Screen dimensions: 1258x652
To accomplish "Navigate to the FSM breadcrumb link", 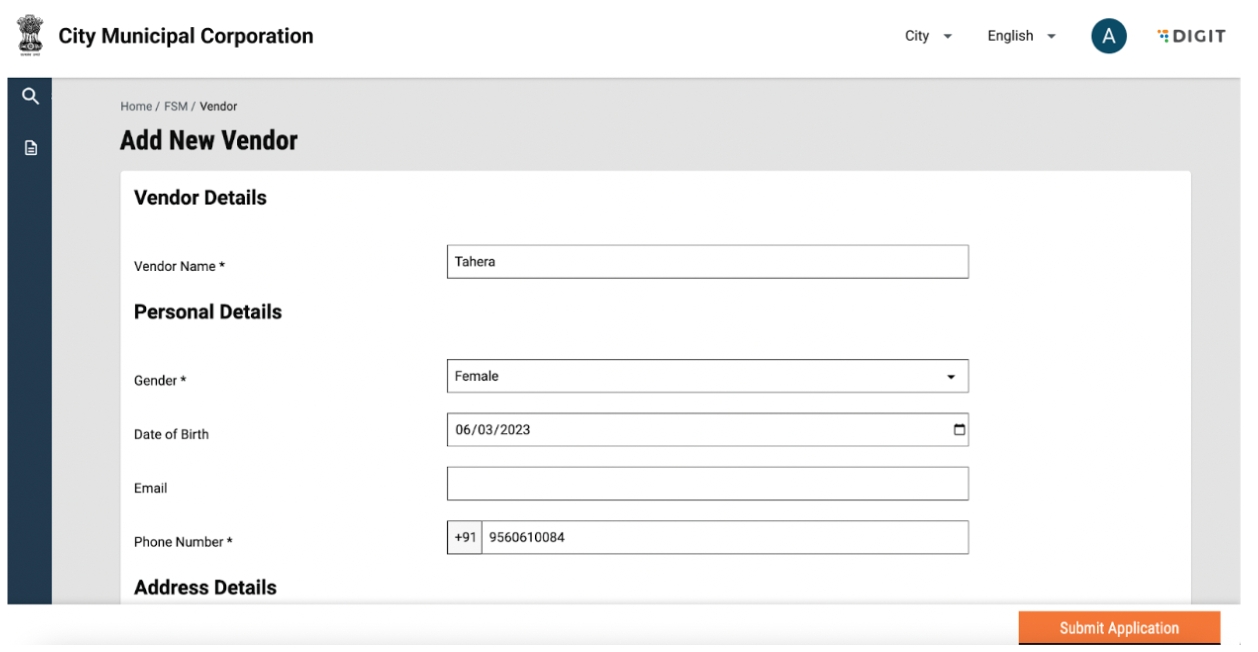I will click(x=175, y=106).
